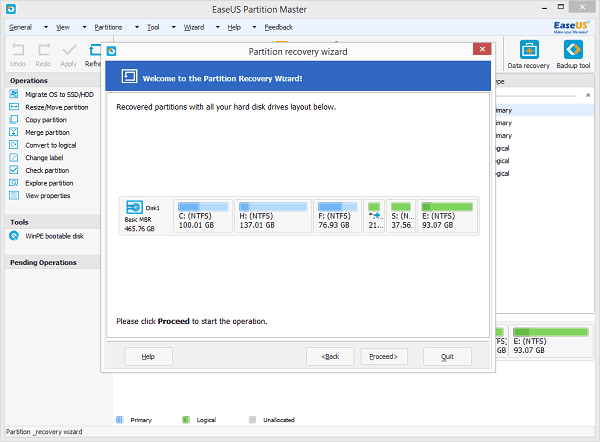Click the Check partition icon
600x442 pixels.
[x=14, y=170]
